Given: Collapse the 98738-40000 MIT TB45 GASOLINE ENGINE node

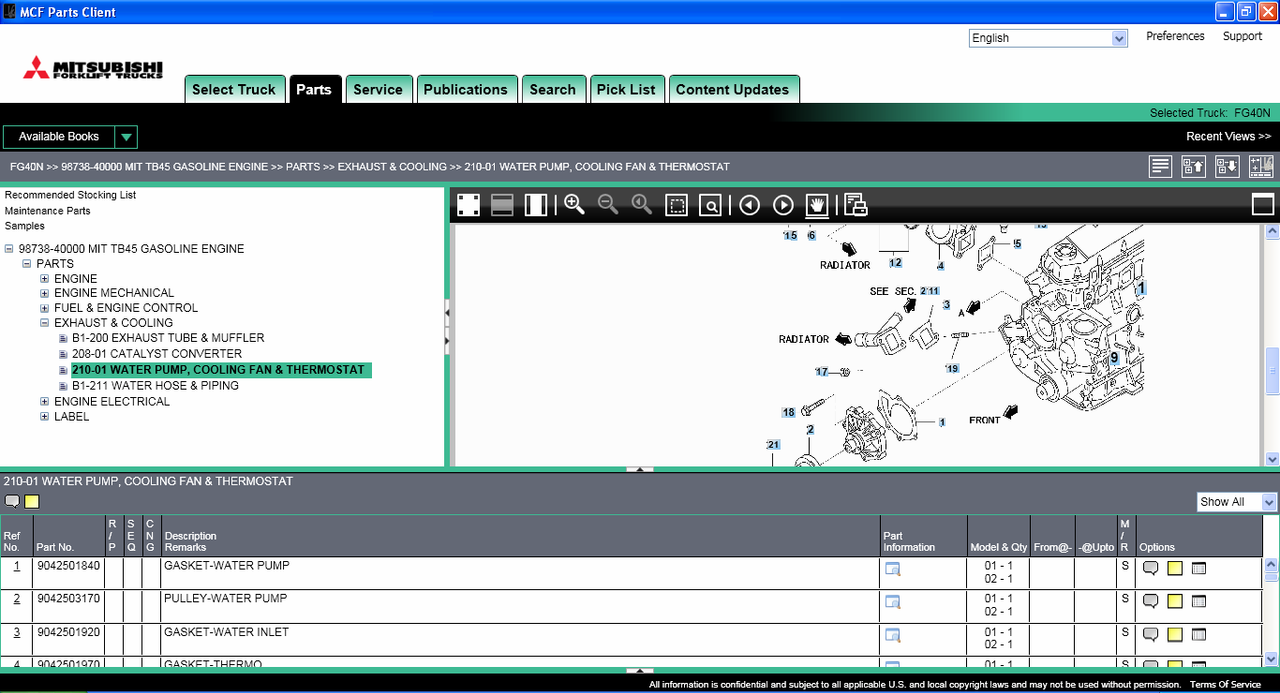Looking at the screenshot, I should coord(9,249).
